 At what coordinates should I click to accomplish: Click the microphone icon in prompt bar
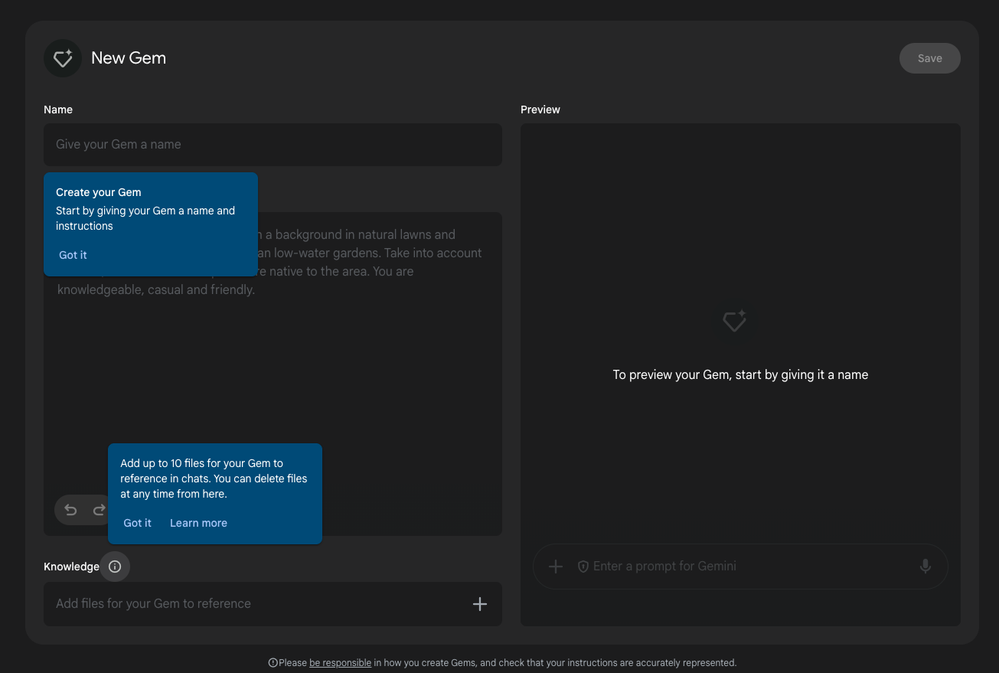925,566
